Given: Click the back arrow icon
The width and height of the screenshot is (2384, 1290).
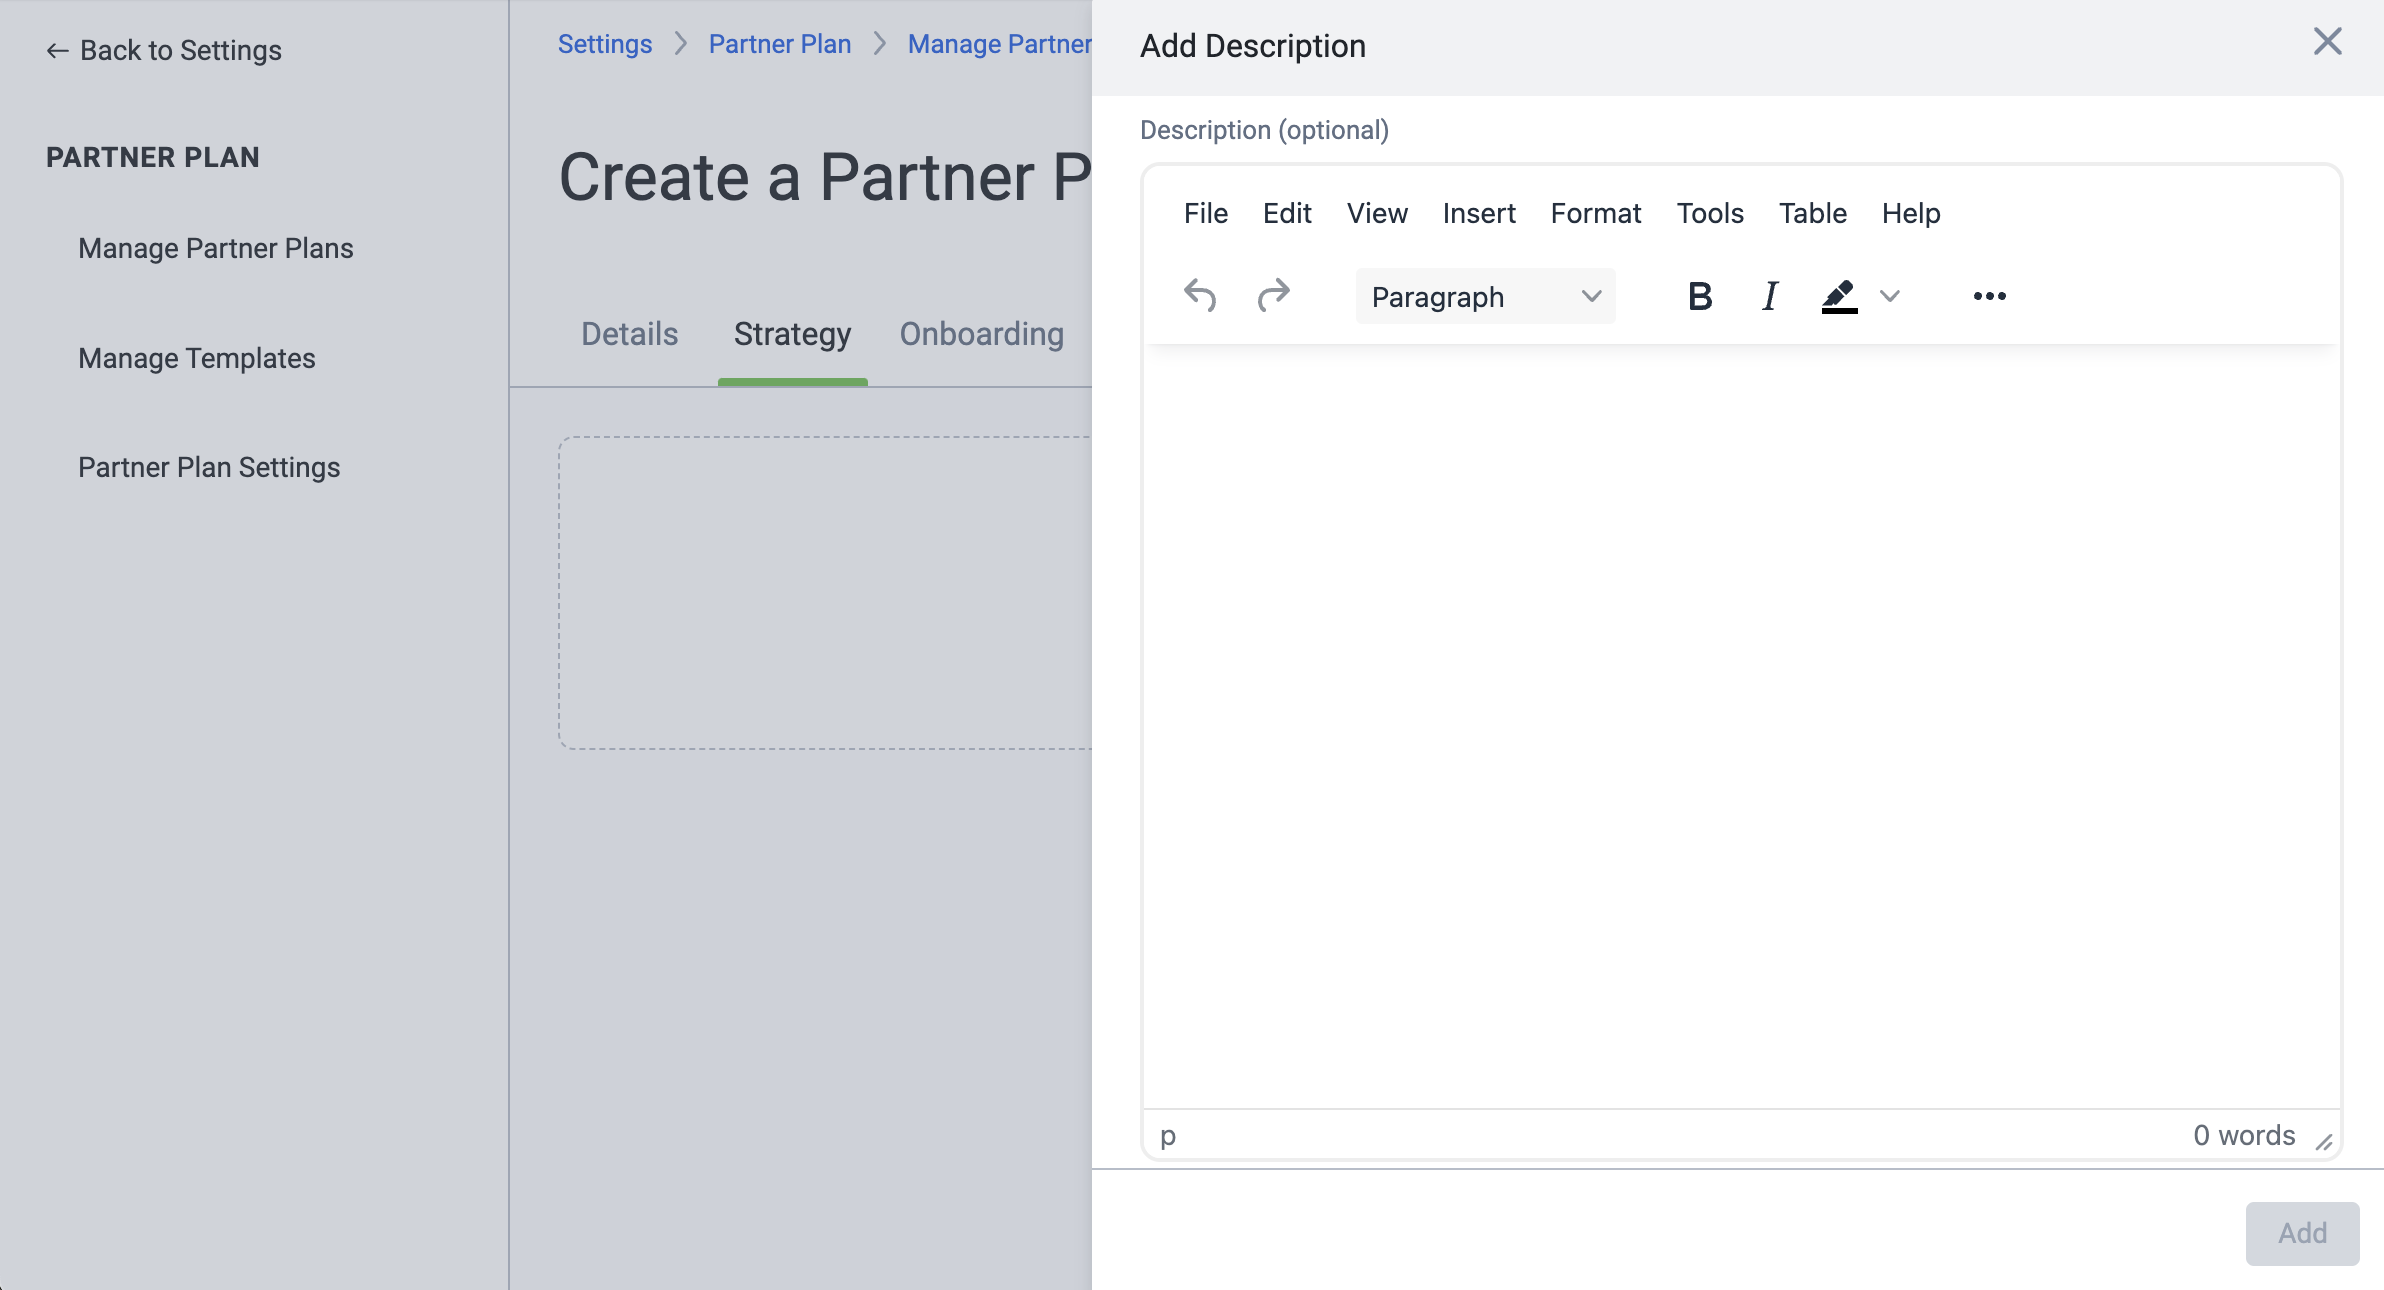Looking at the screenshot, I should click(x=57, y=51).
